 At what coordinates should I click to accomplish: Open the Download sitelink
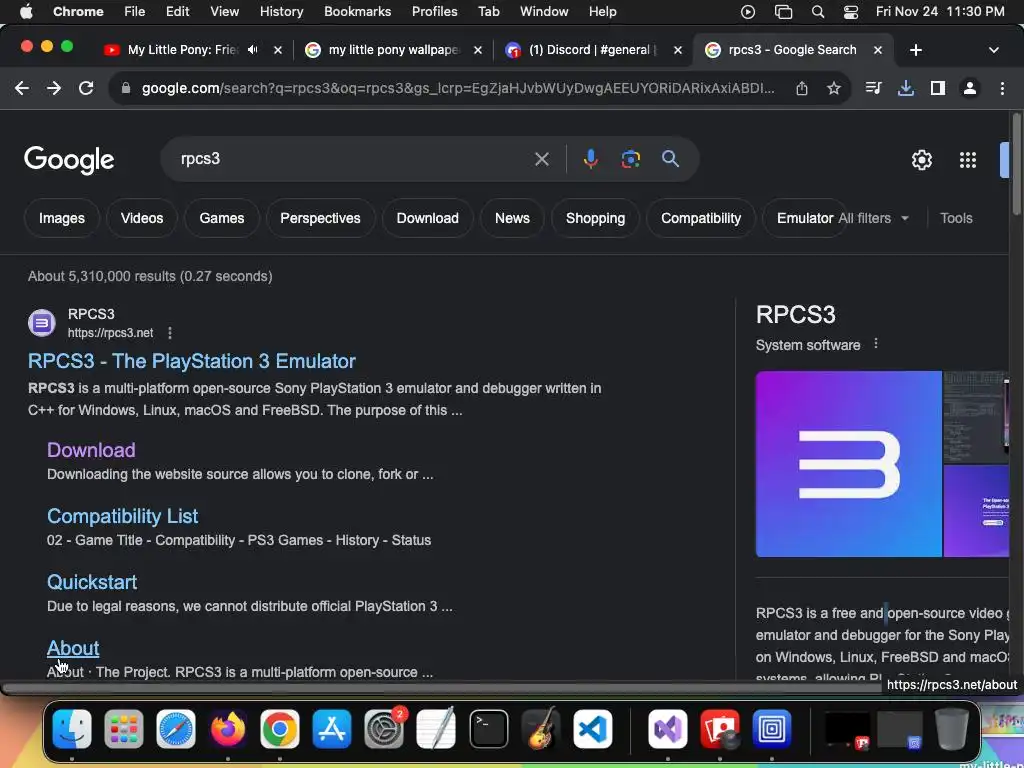91,450
